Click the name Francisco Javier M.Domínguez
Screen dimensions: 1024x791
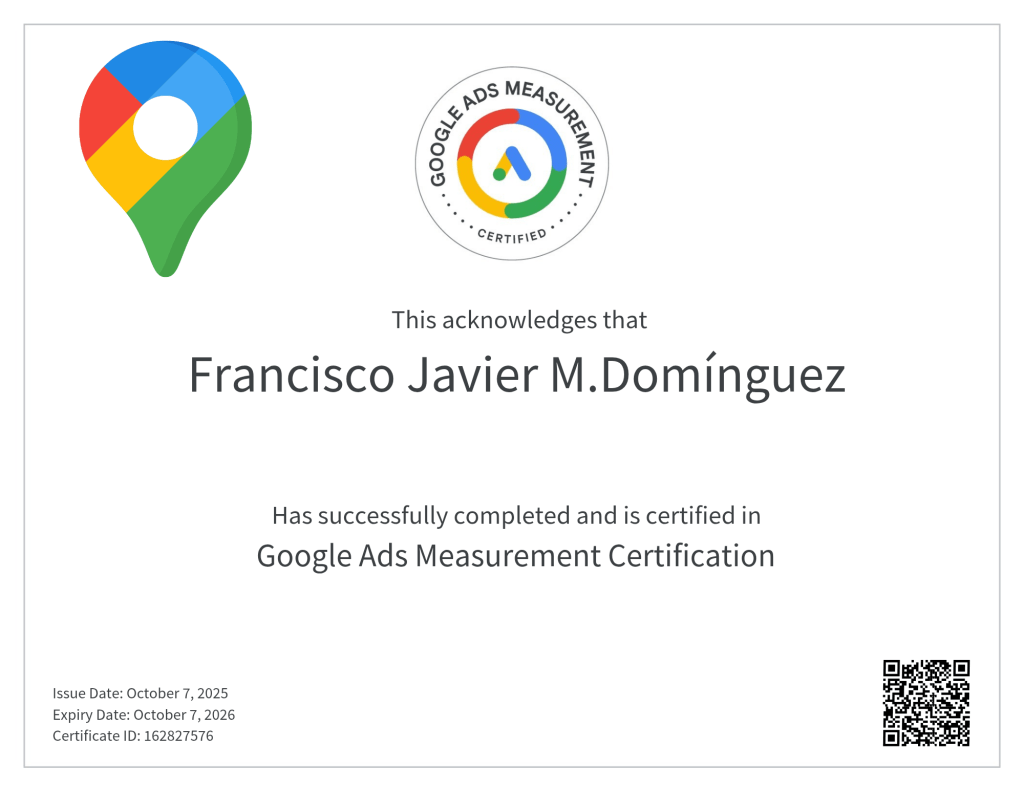517,375
